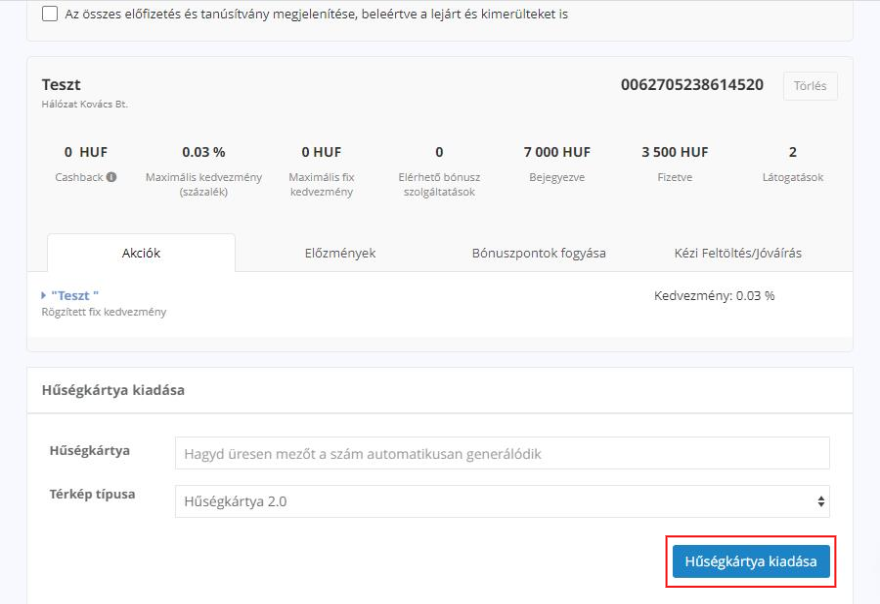Open the "Teszt" promotion link

pos(75,295)
